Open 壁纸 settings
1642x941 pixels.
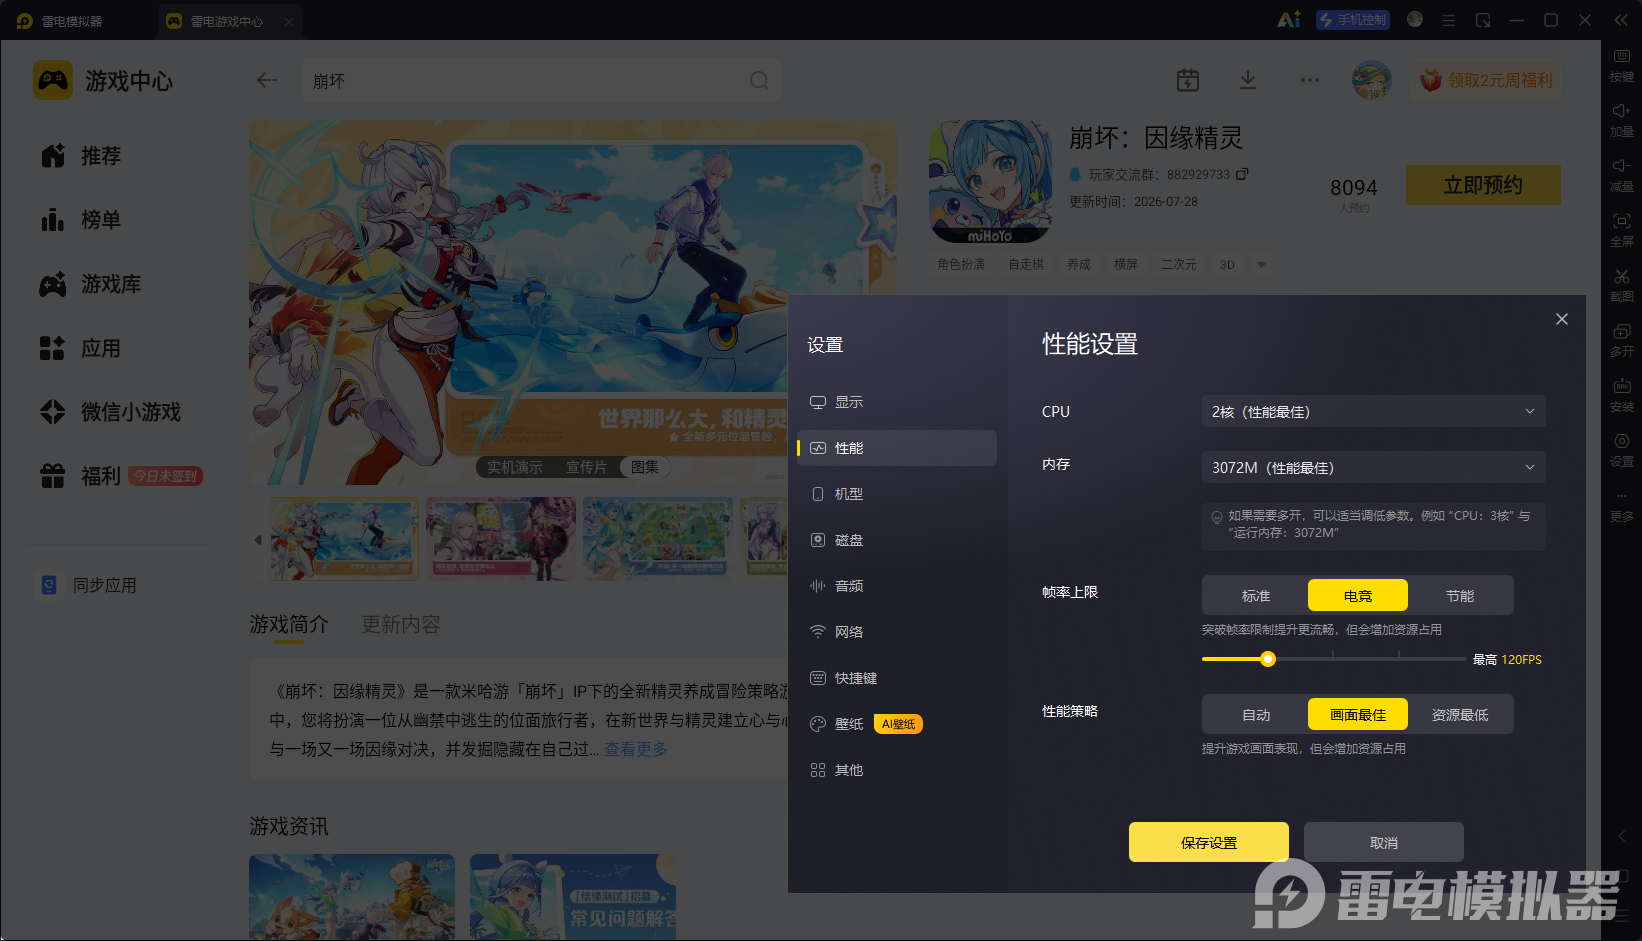[897, 724]
